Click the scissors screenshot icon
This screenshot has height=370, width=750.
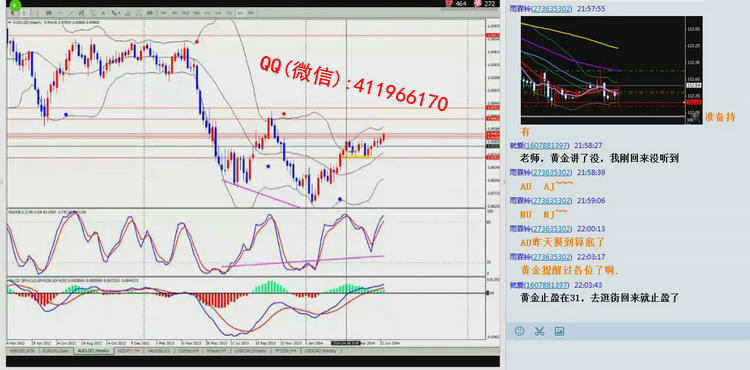click(x=540, y=331)
